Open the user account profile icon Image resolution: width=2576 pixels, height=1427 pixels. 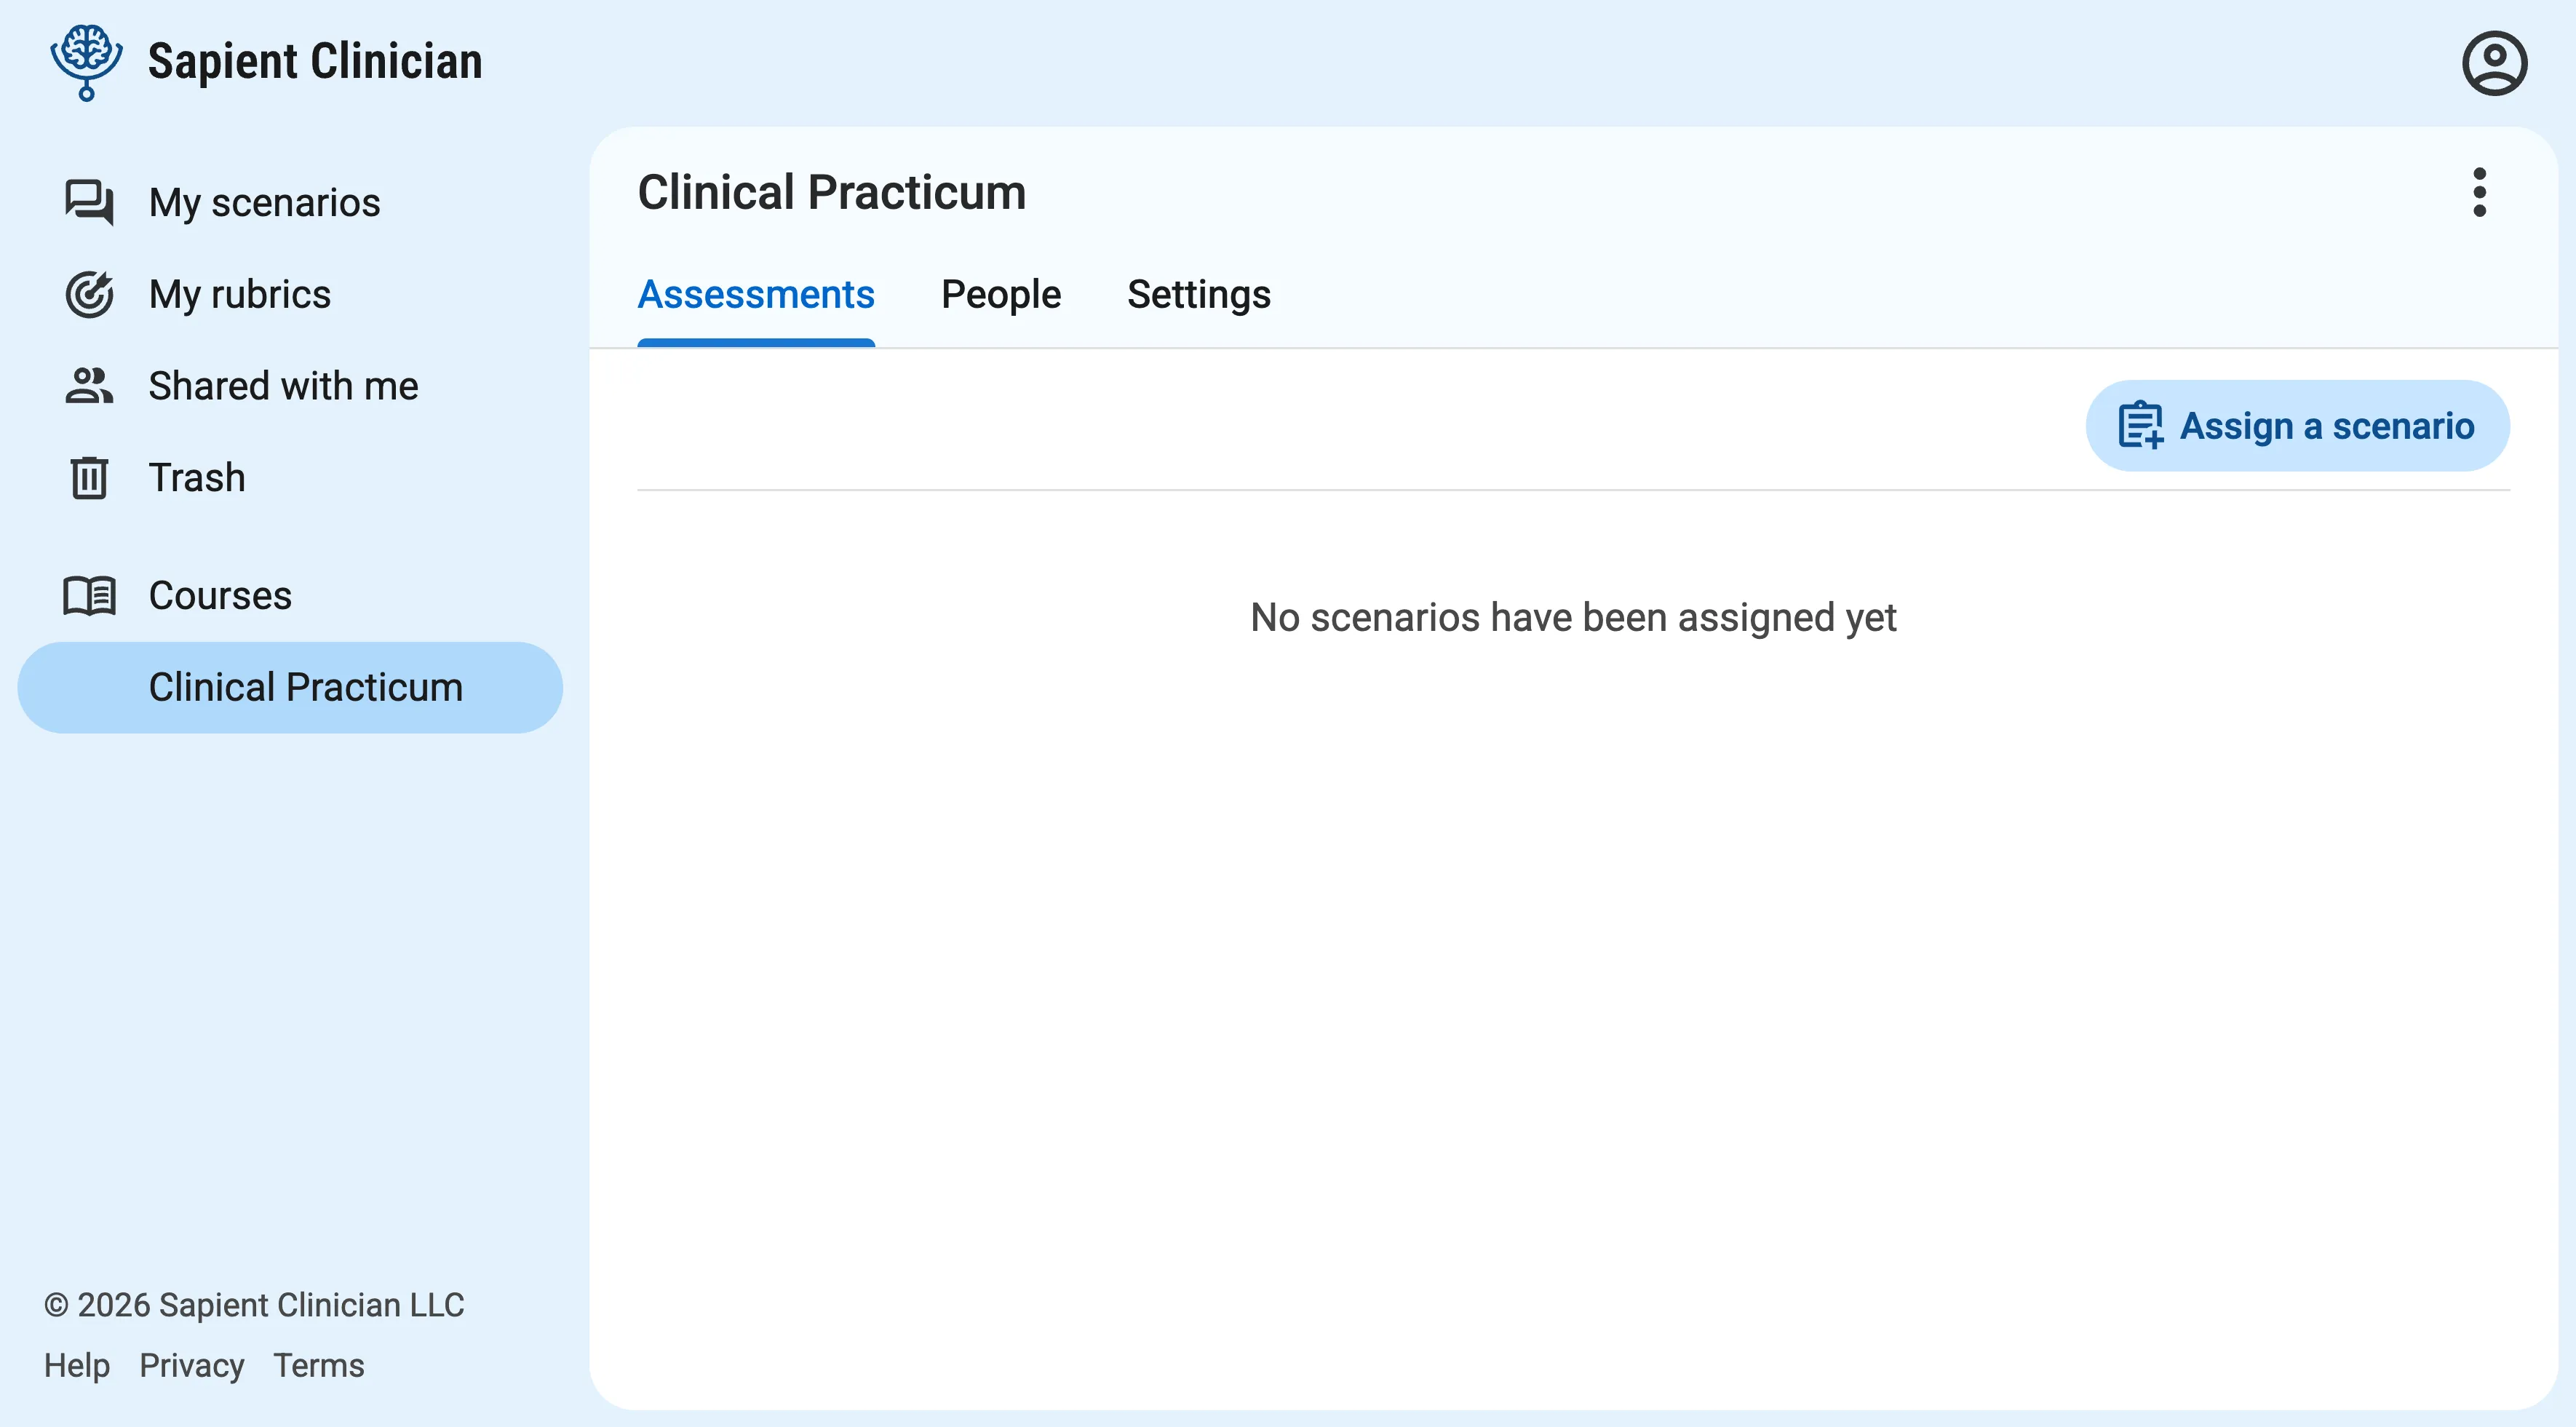2494,62
